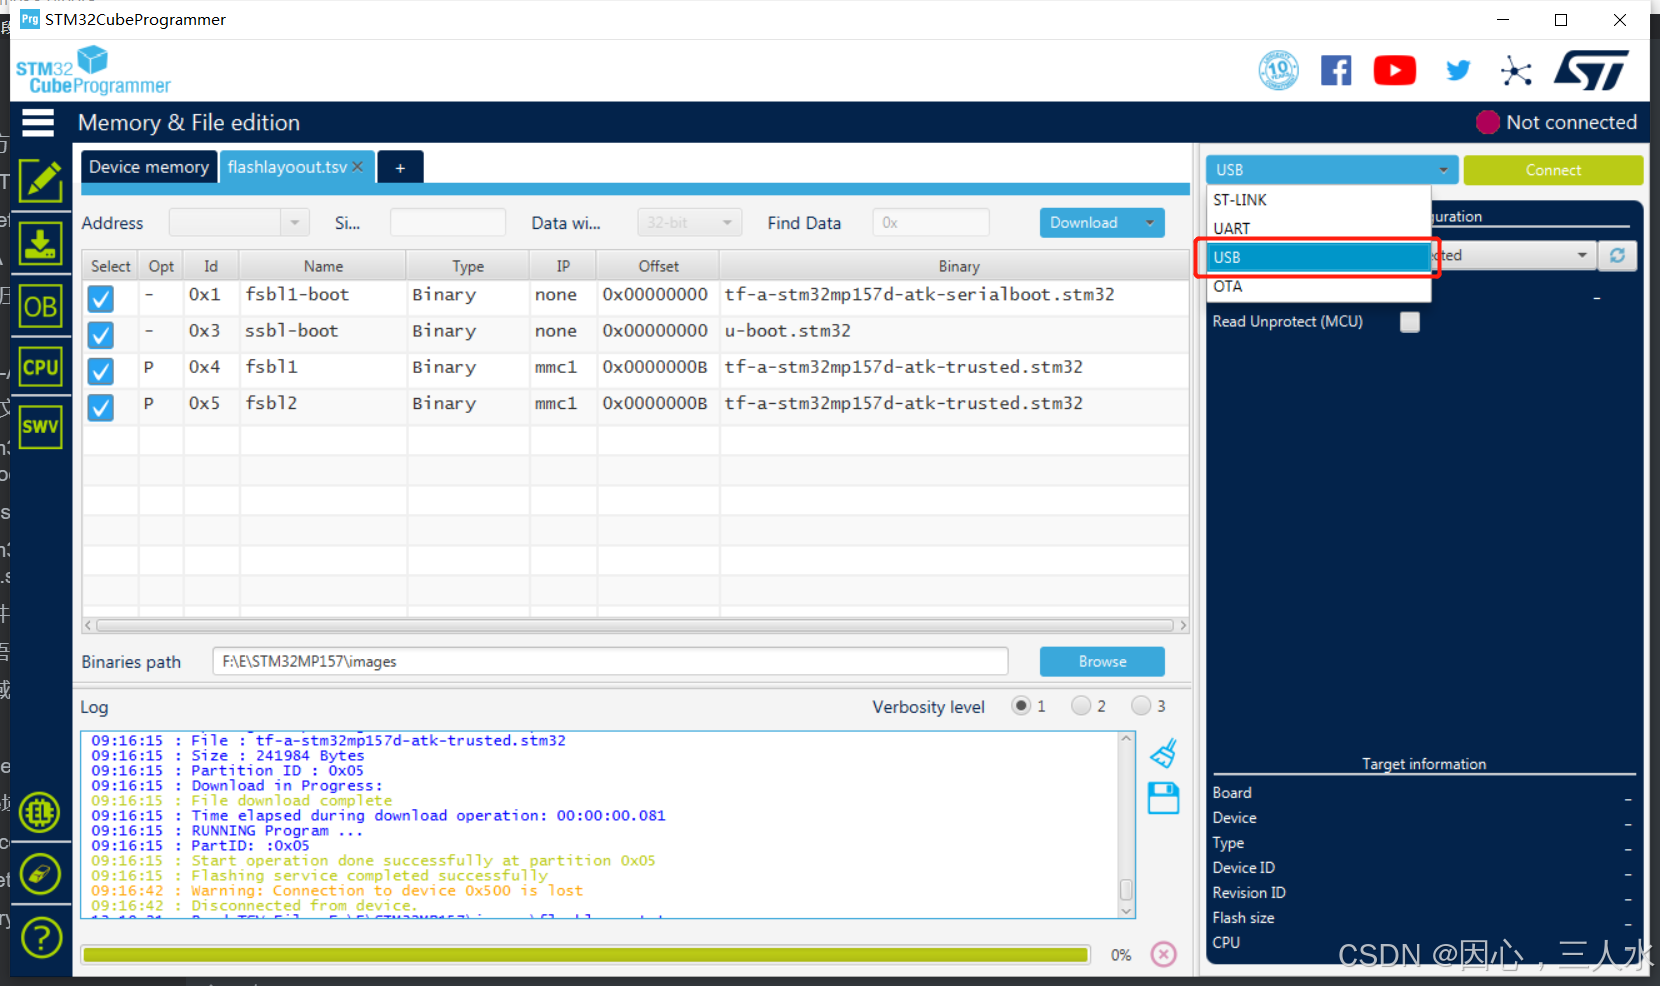Choose UART from connection list
Screen dimensions: 1660x986
click(x=1319, y=229)
